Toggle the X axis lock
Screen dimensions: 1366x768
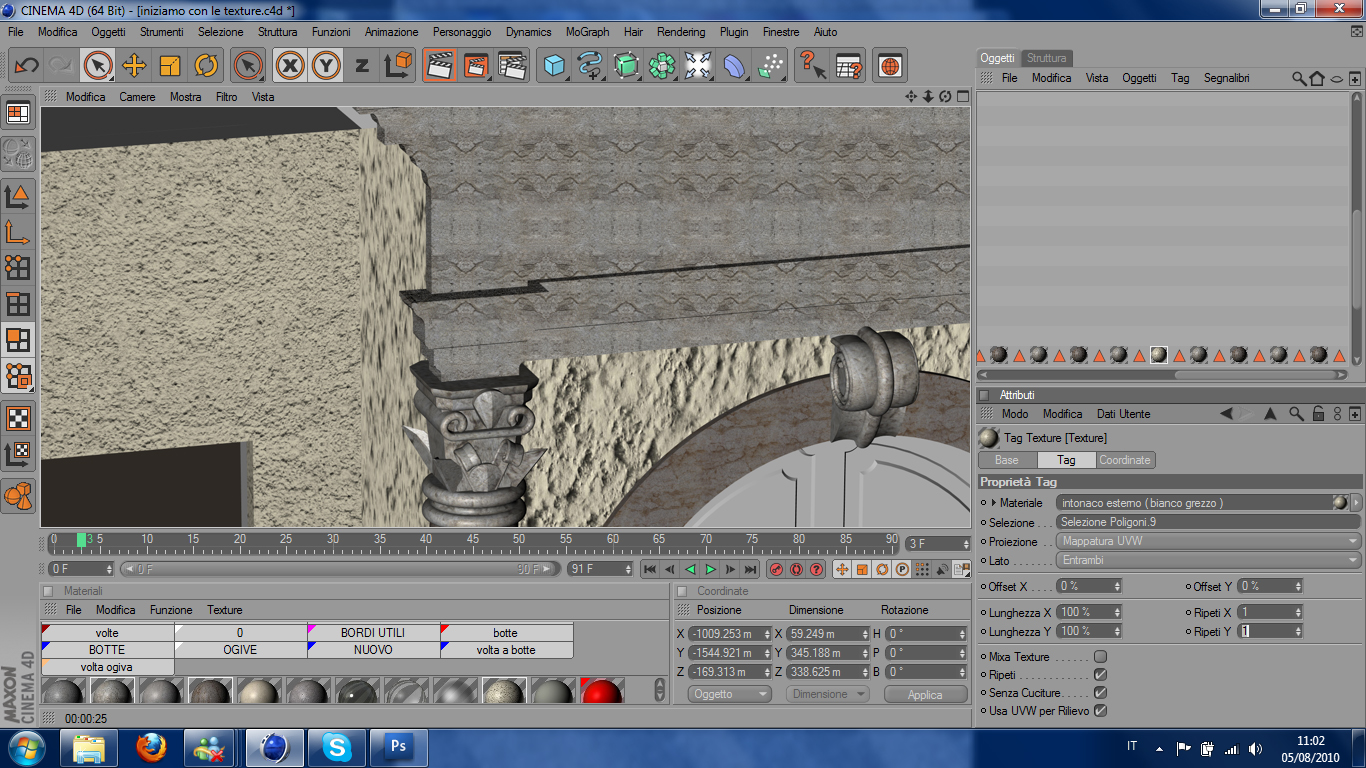[x=290, y=66]
